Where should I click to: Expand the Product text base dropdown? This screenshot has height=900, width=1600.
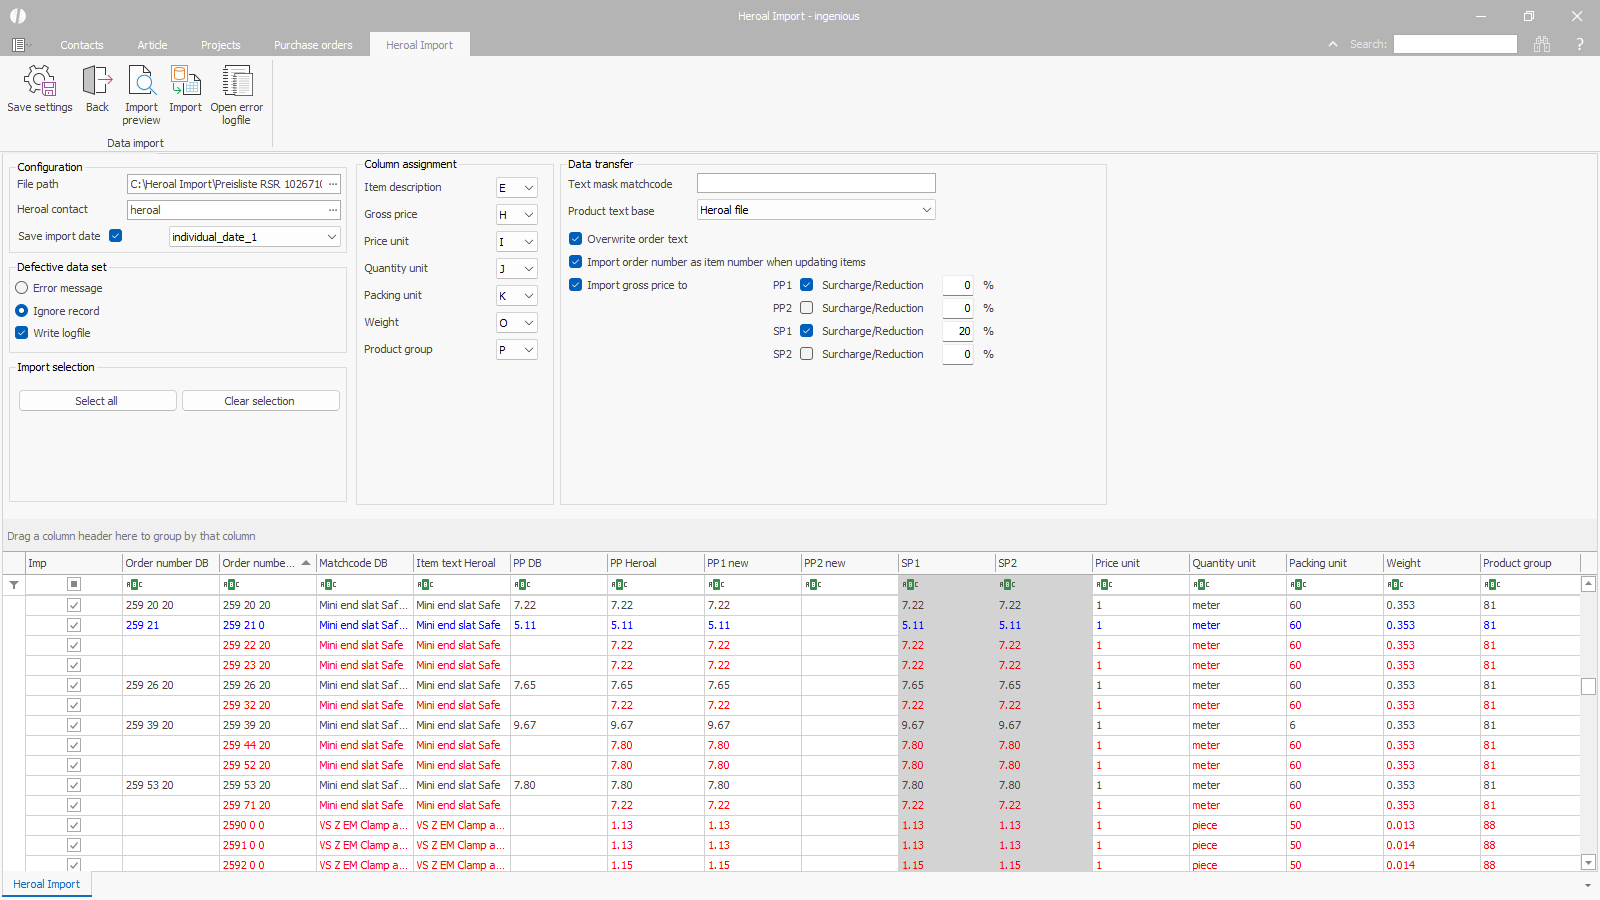(926, 210)
